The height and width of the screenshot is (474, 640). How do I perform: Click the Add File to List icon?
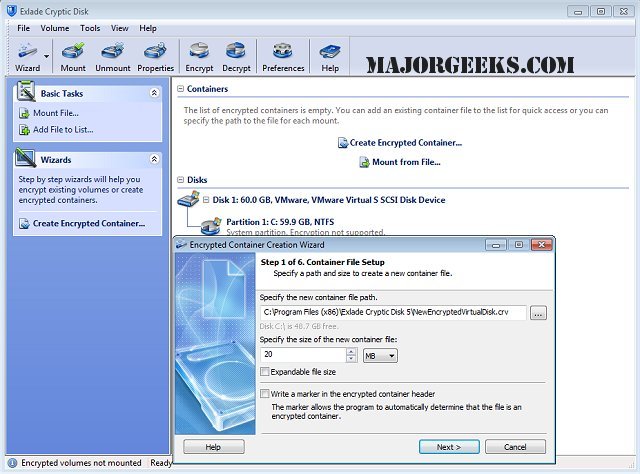pyautogui.click(x=24, y=130)
